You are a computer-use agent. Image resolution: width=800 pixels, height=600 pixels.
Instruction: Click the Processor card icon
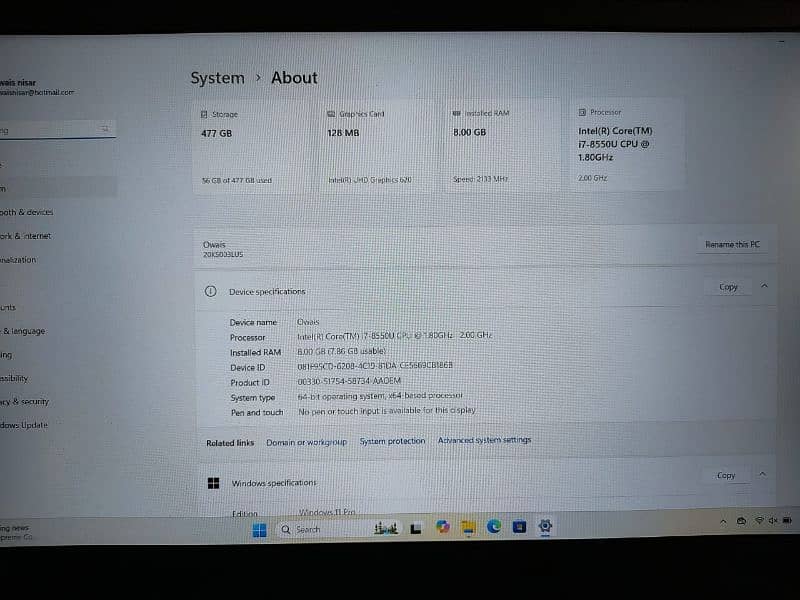click(x=582, y=112)
